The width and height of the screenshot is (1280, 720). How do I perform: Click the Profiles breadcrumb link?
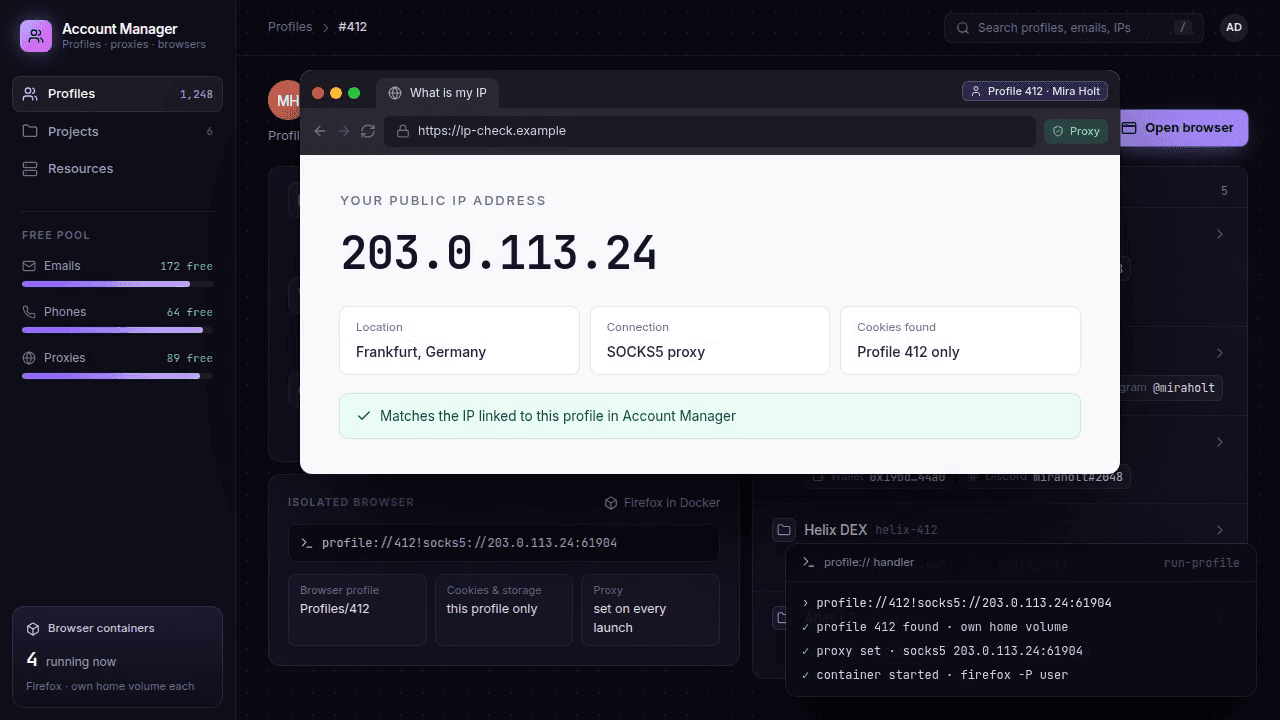[290, 27]
